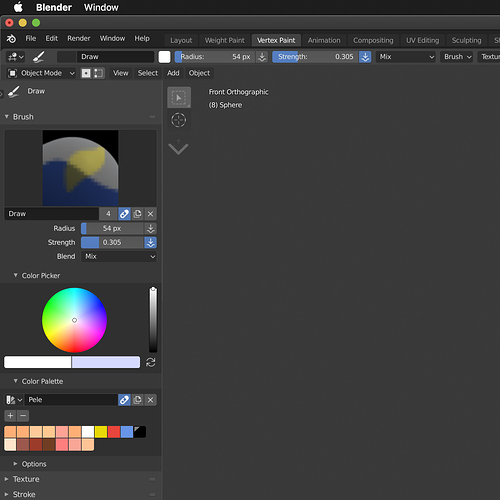
Task: Add a new color to the palette
Action: 10,416
